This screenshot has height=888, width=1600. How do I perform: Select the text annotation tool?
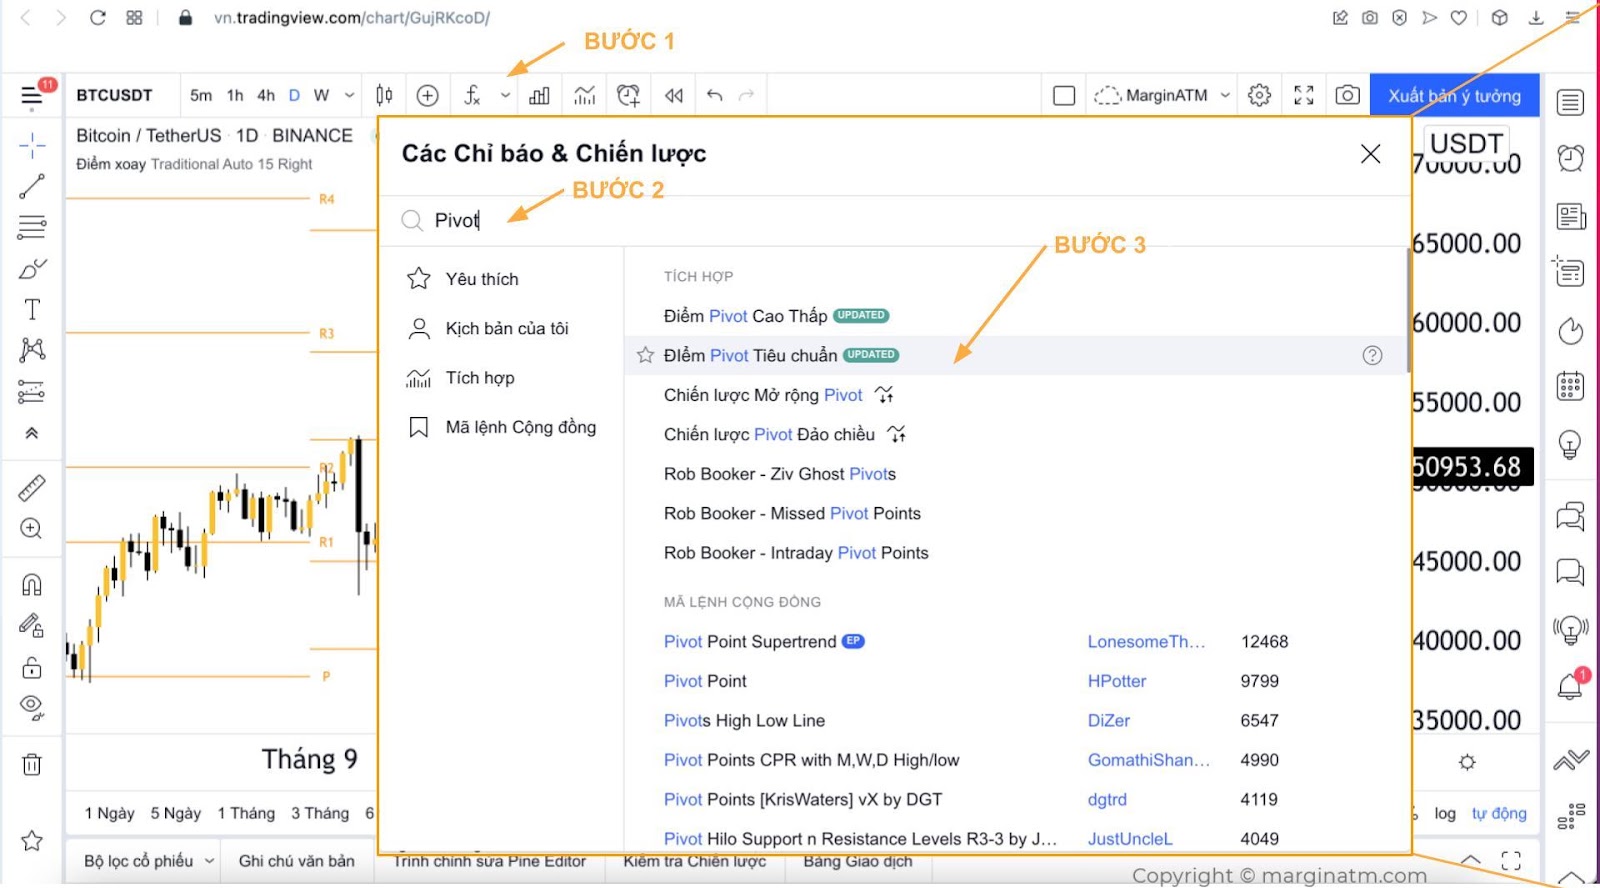click(32, 309)
